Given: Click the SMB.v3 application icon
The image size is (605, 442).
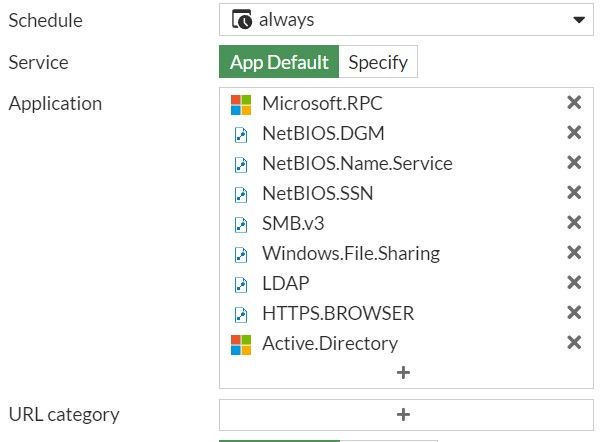Looking at the screenshot, I should coord(241,224).
